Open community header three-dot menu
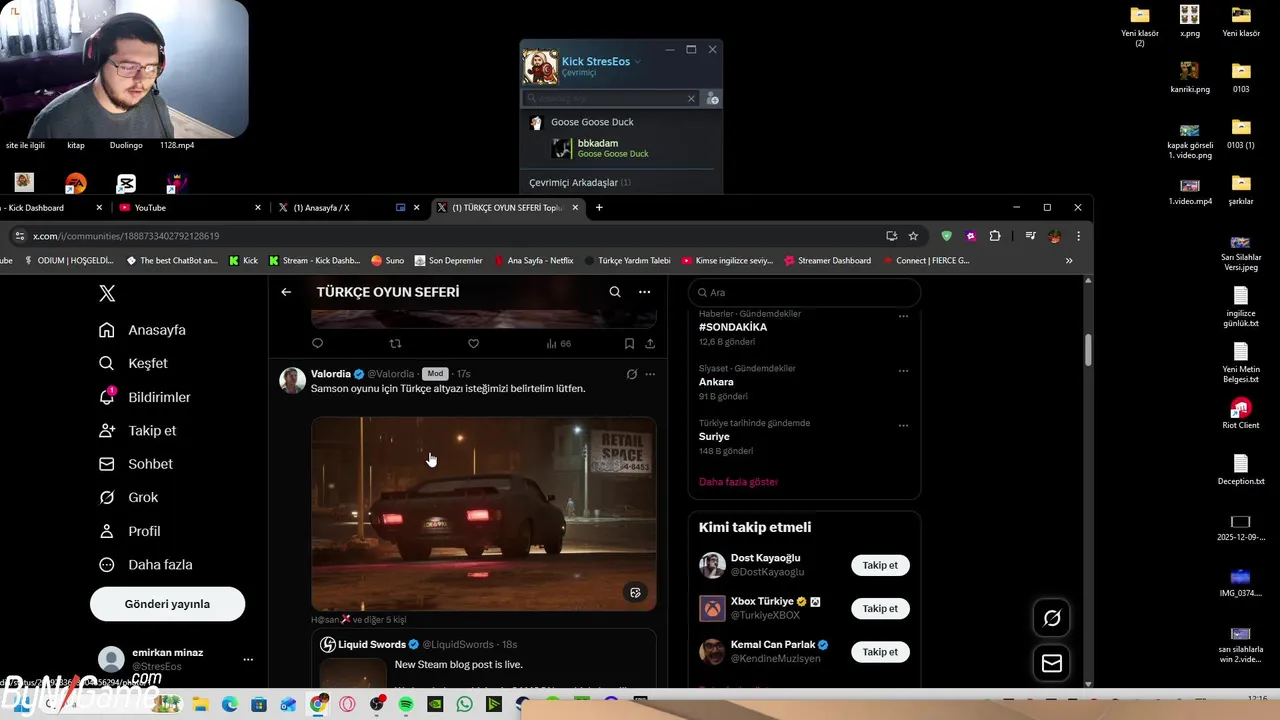Screen dimensions: 1280x720 click(x=644, y=292)
